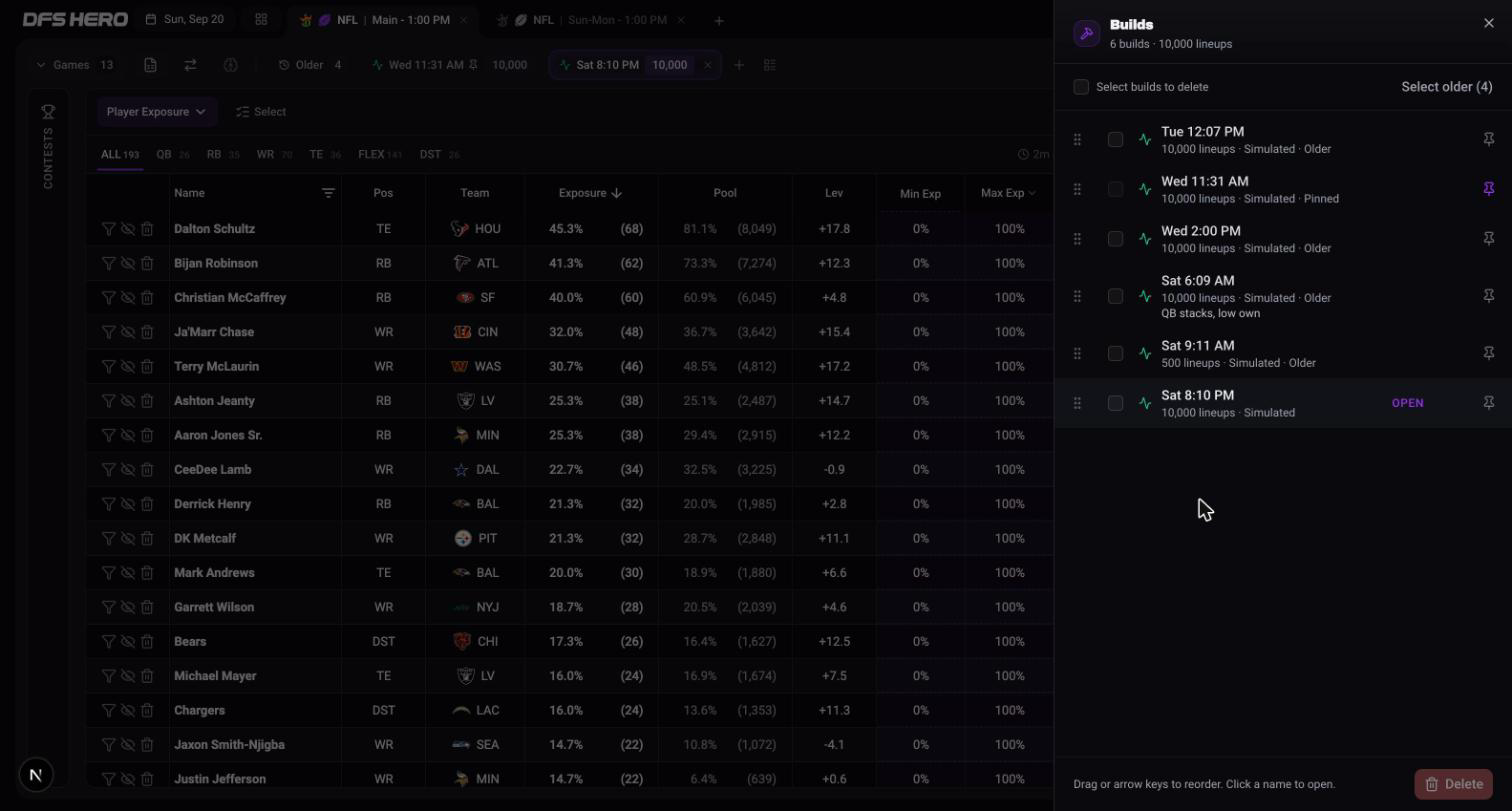1512x811 pixels.
Task: Check the Sat 6:09 AM build checkbox
Action: click(1115, 296)
